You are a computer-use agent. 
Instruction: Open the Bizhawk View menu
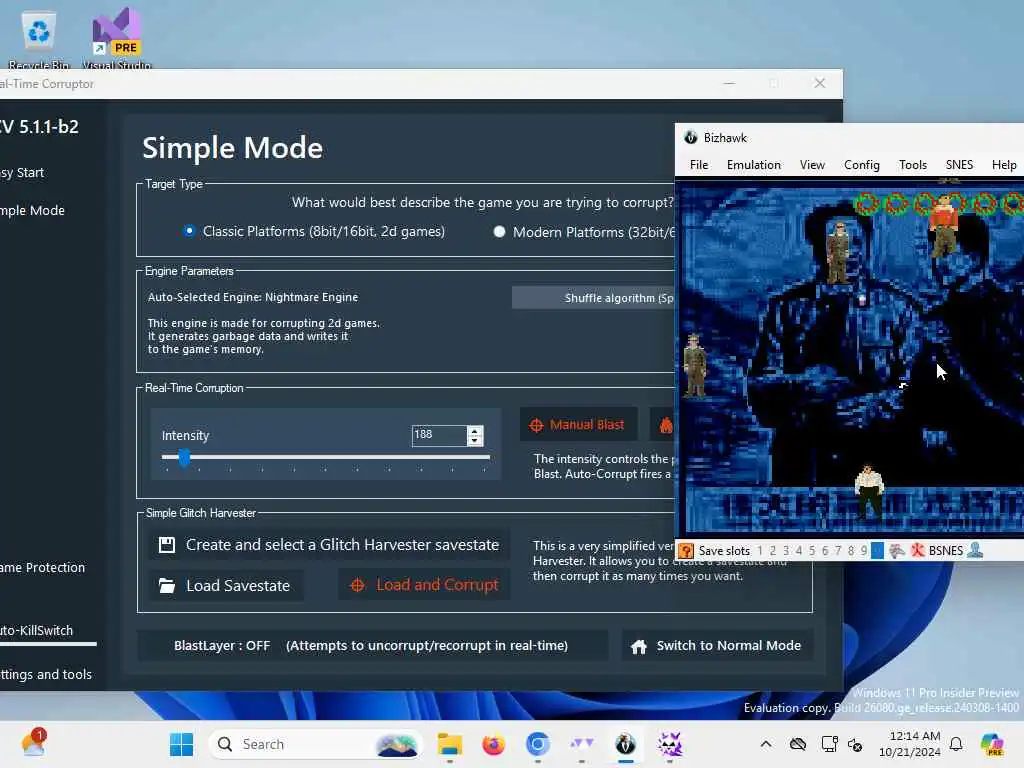point(812,165)
